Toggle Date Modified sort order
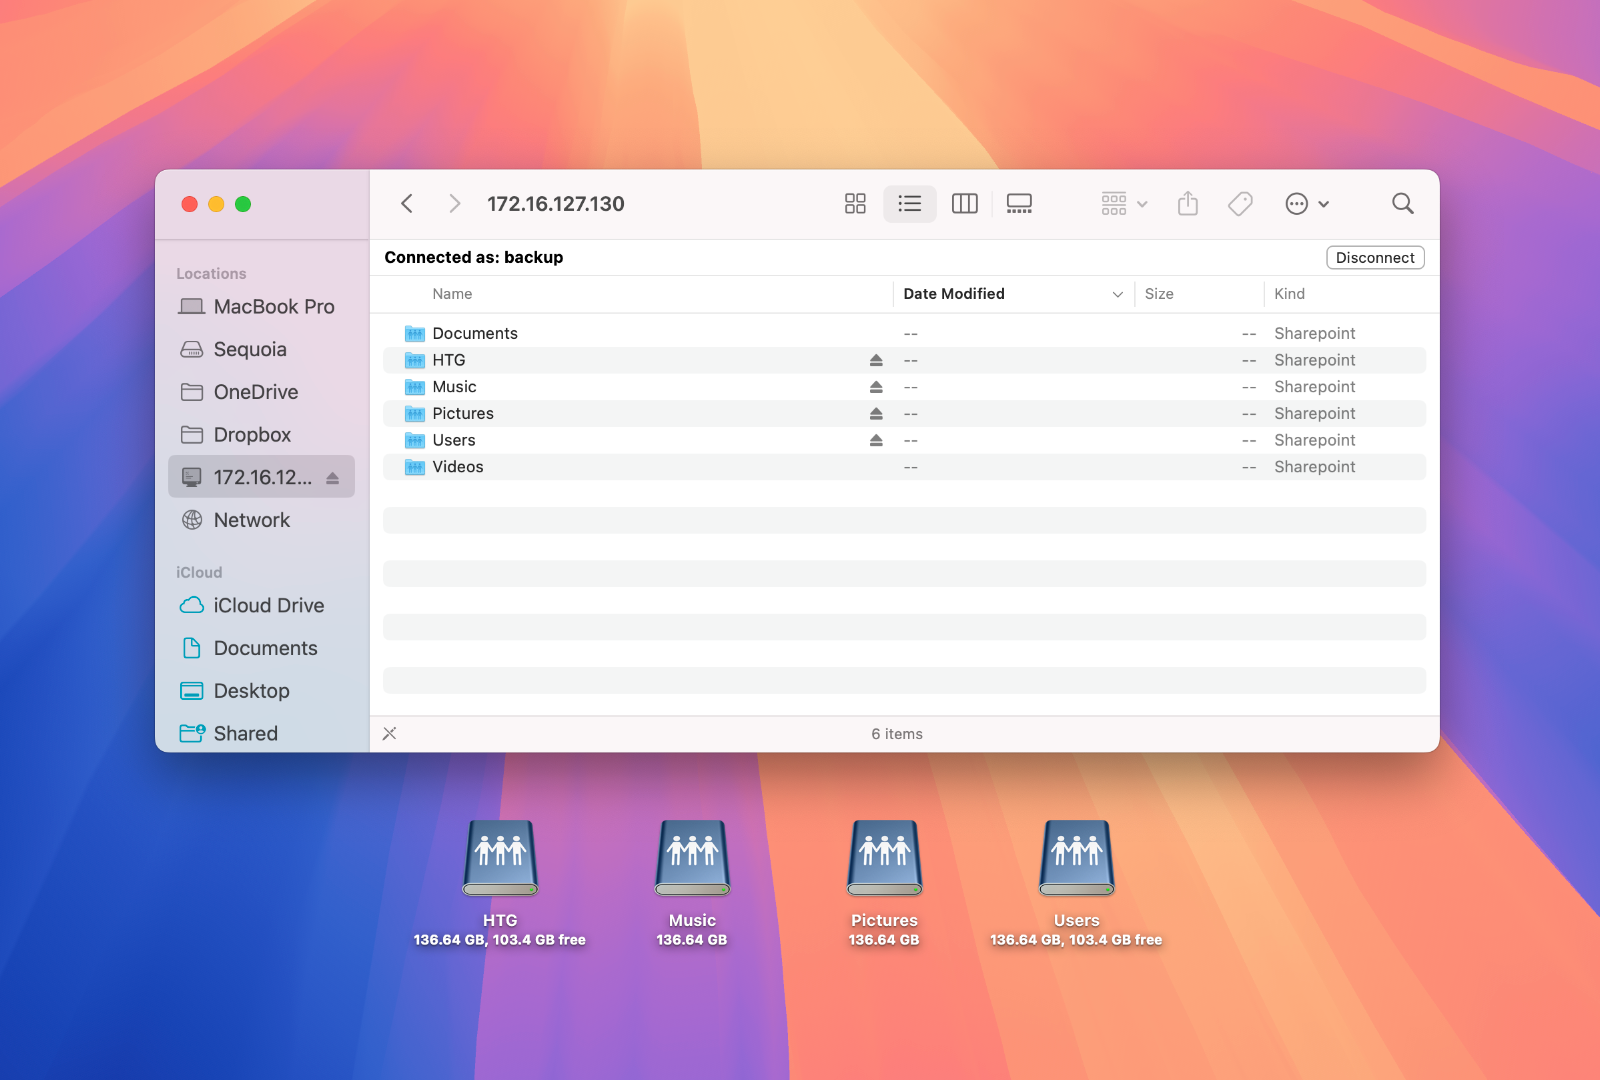 tap(1012, 294)
